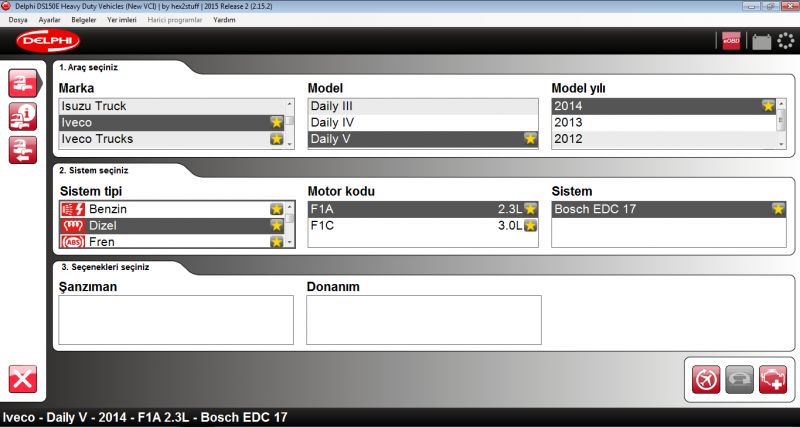Select F1C engine code

tap(423, 225)
